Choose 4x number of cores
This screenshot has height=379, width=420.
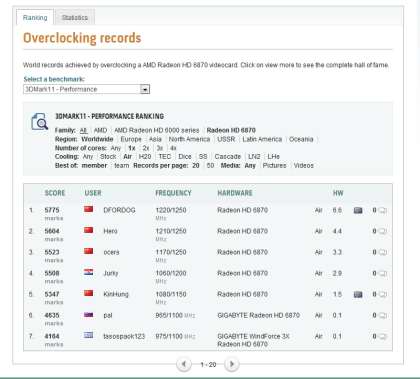(x=173, y=148)
